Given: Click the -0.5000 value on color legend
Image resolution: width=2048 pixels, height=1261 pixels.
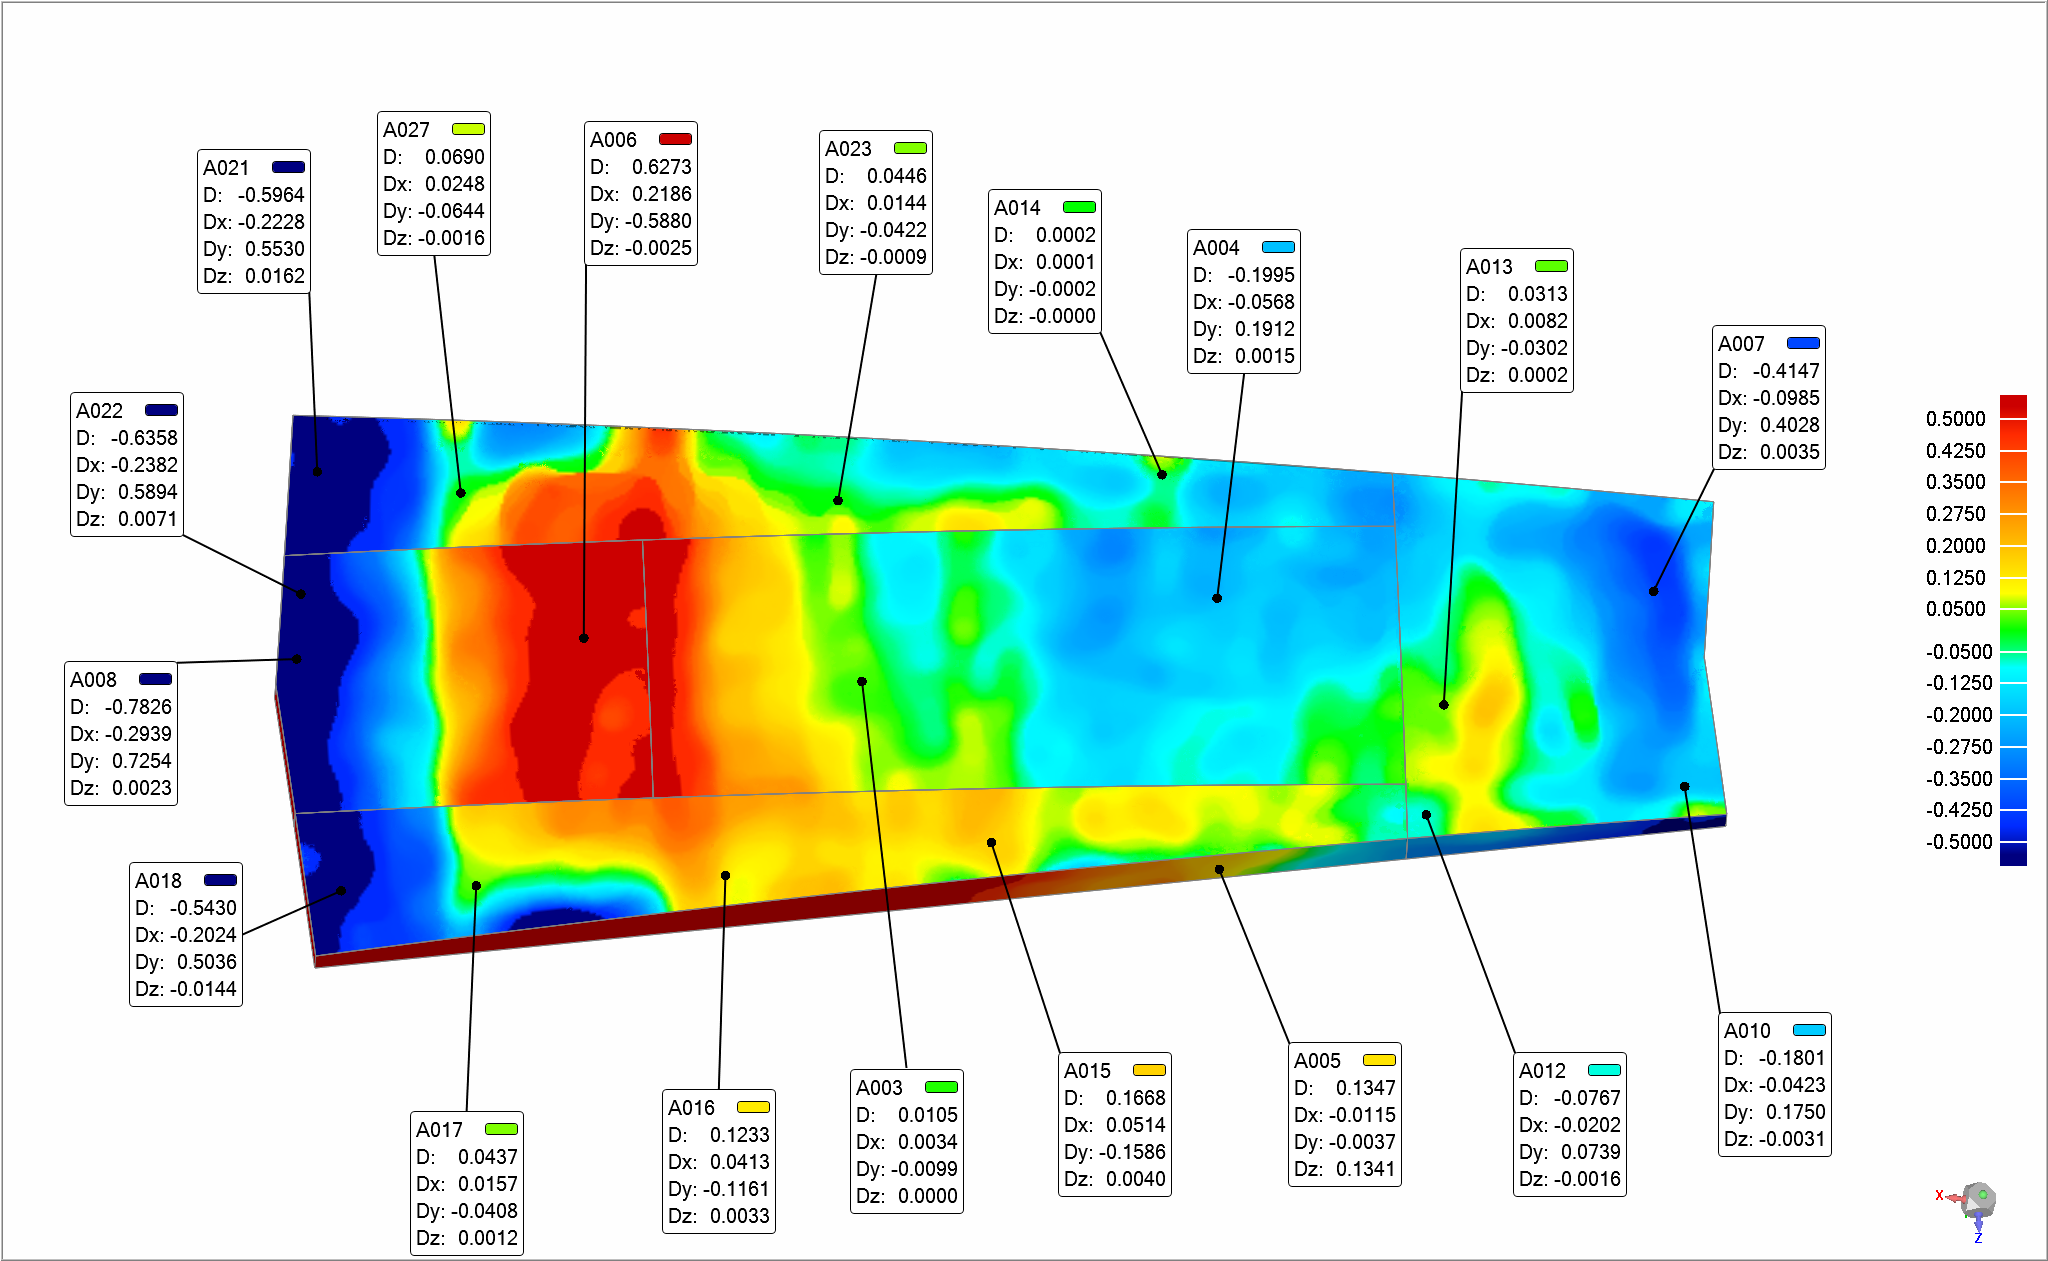Looking at the screenshot, I should pos(1958,842).
